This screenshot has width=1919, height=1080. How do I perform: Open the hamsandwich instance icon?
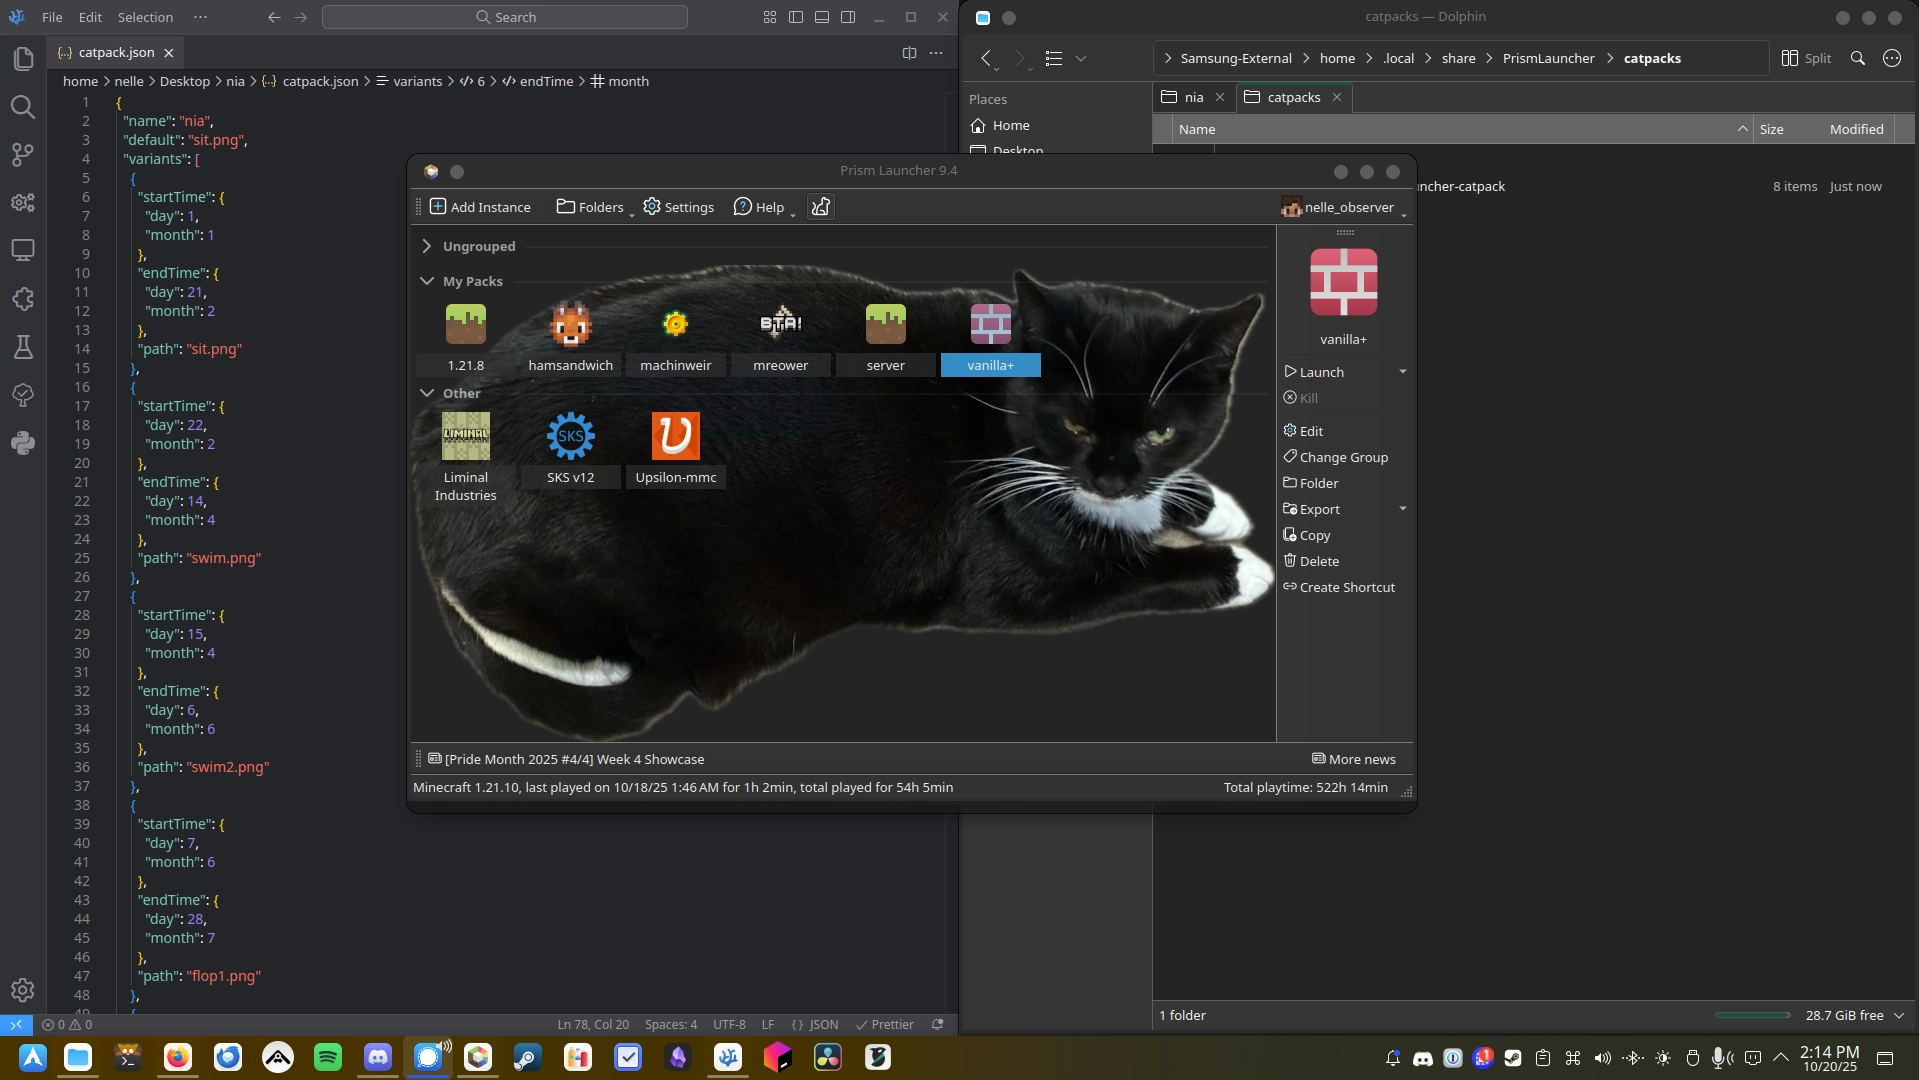pos(570,325)
